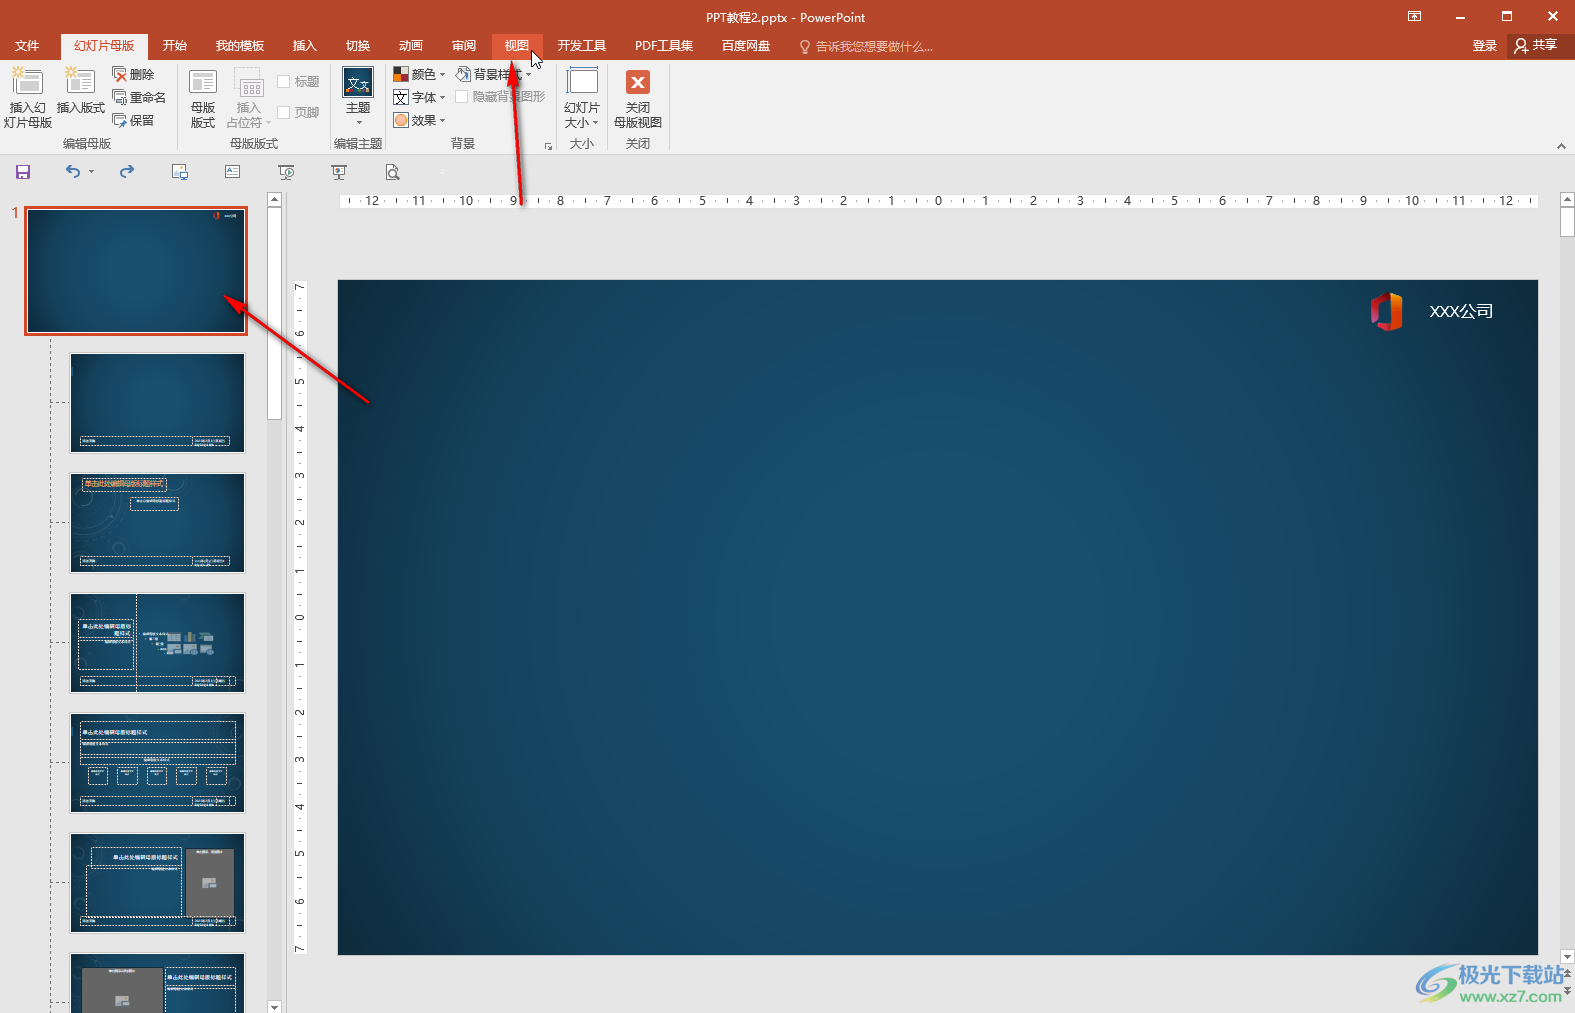Select slide master thumbnail number 1
This screenshot has height=1013, width=1575.
[x=136, y=271]
